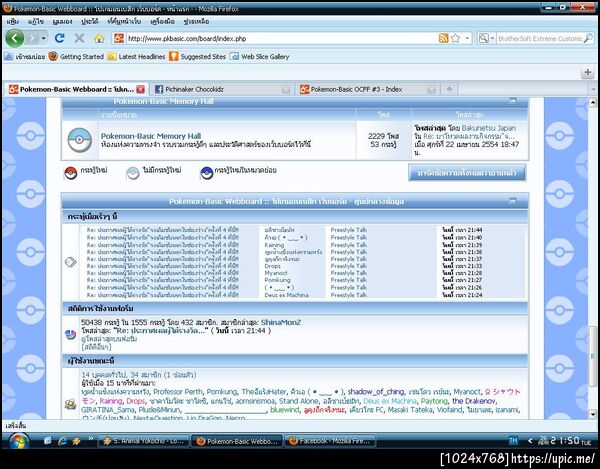Collapse the info center section header
Screen dimensions: 600x469
(x=512, y=200)
